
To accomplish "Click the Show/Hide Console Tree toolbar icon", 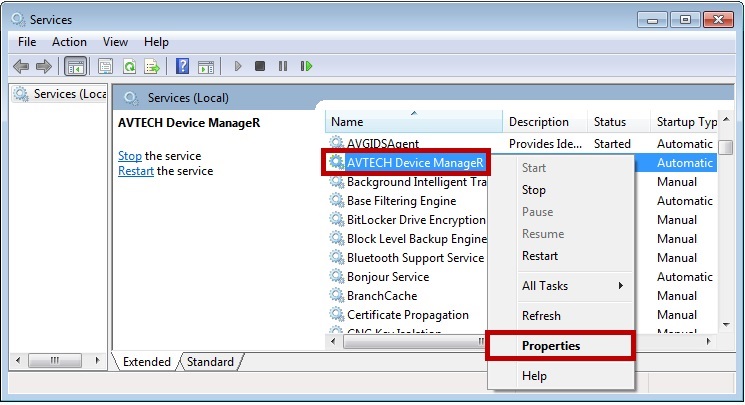I will pyautogui.click(x=75, y=66).
